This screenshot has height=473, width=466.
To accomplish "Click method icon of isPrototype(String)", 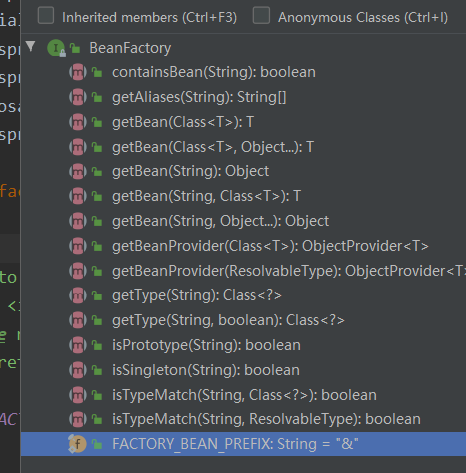I will [x=78, y=345].
